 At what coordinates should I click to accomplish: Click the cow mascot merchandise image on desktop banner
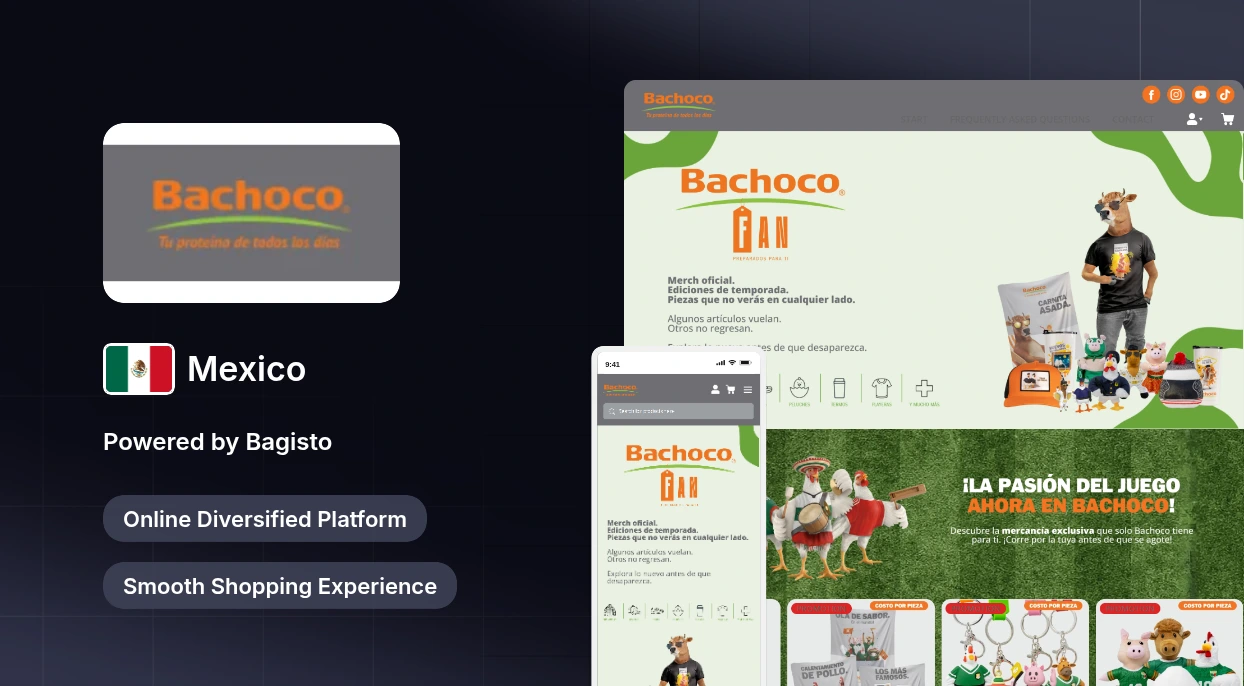pyautogui.click(x=1110, y=300)
